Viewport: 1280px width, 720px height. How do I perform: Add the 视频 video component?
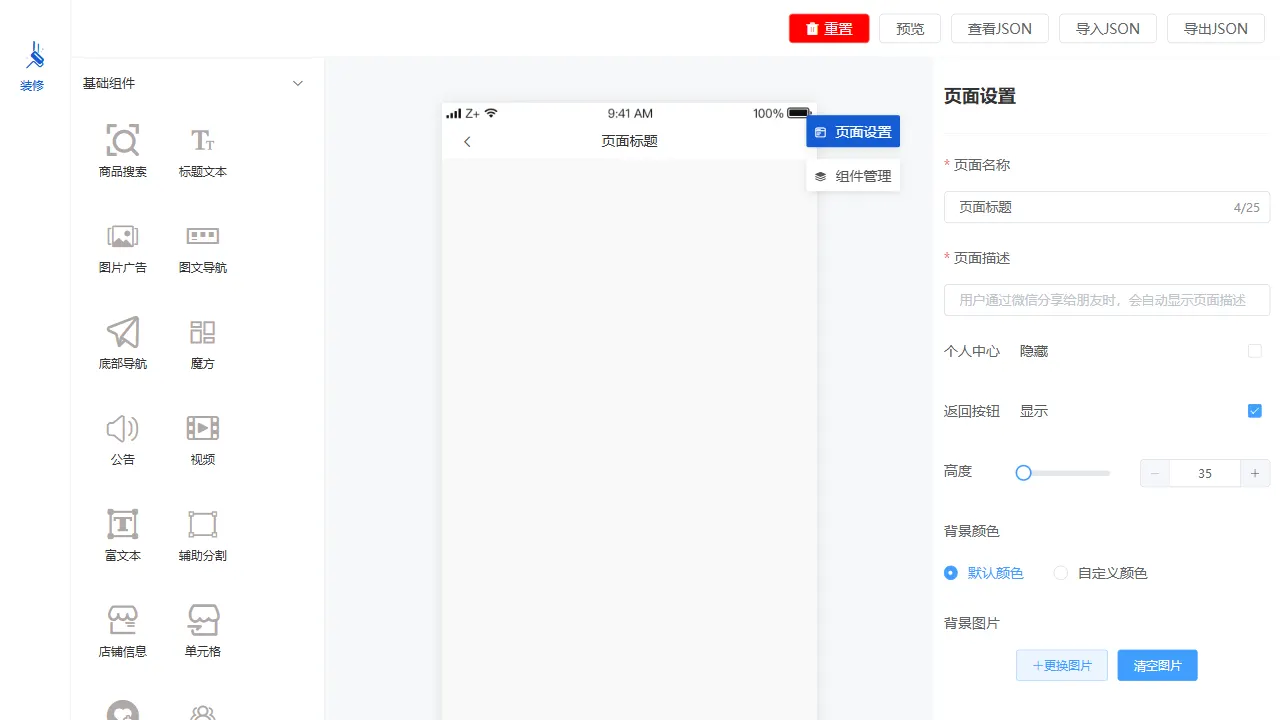point(203,439)
